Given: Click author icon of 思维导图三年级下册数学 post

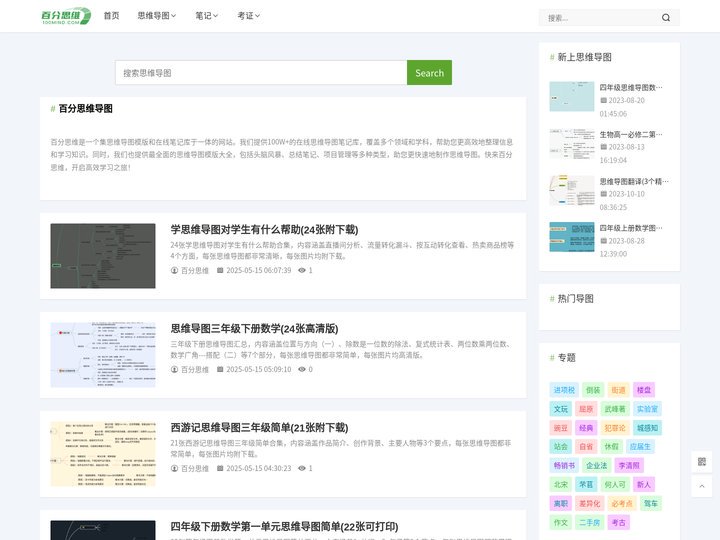Looking at the screenshot, I should point(174,370).
